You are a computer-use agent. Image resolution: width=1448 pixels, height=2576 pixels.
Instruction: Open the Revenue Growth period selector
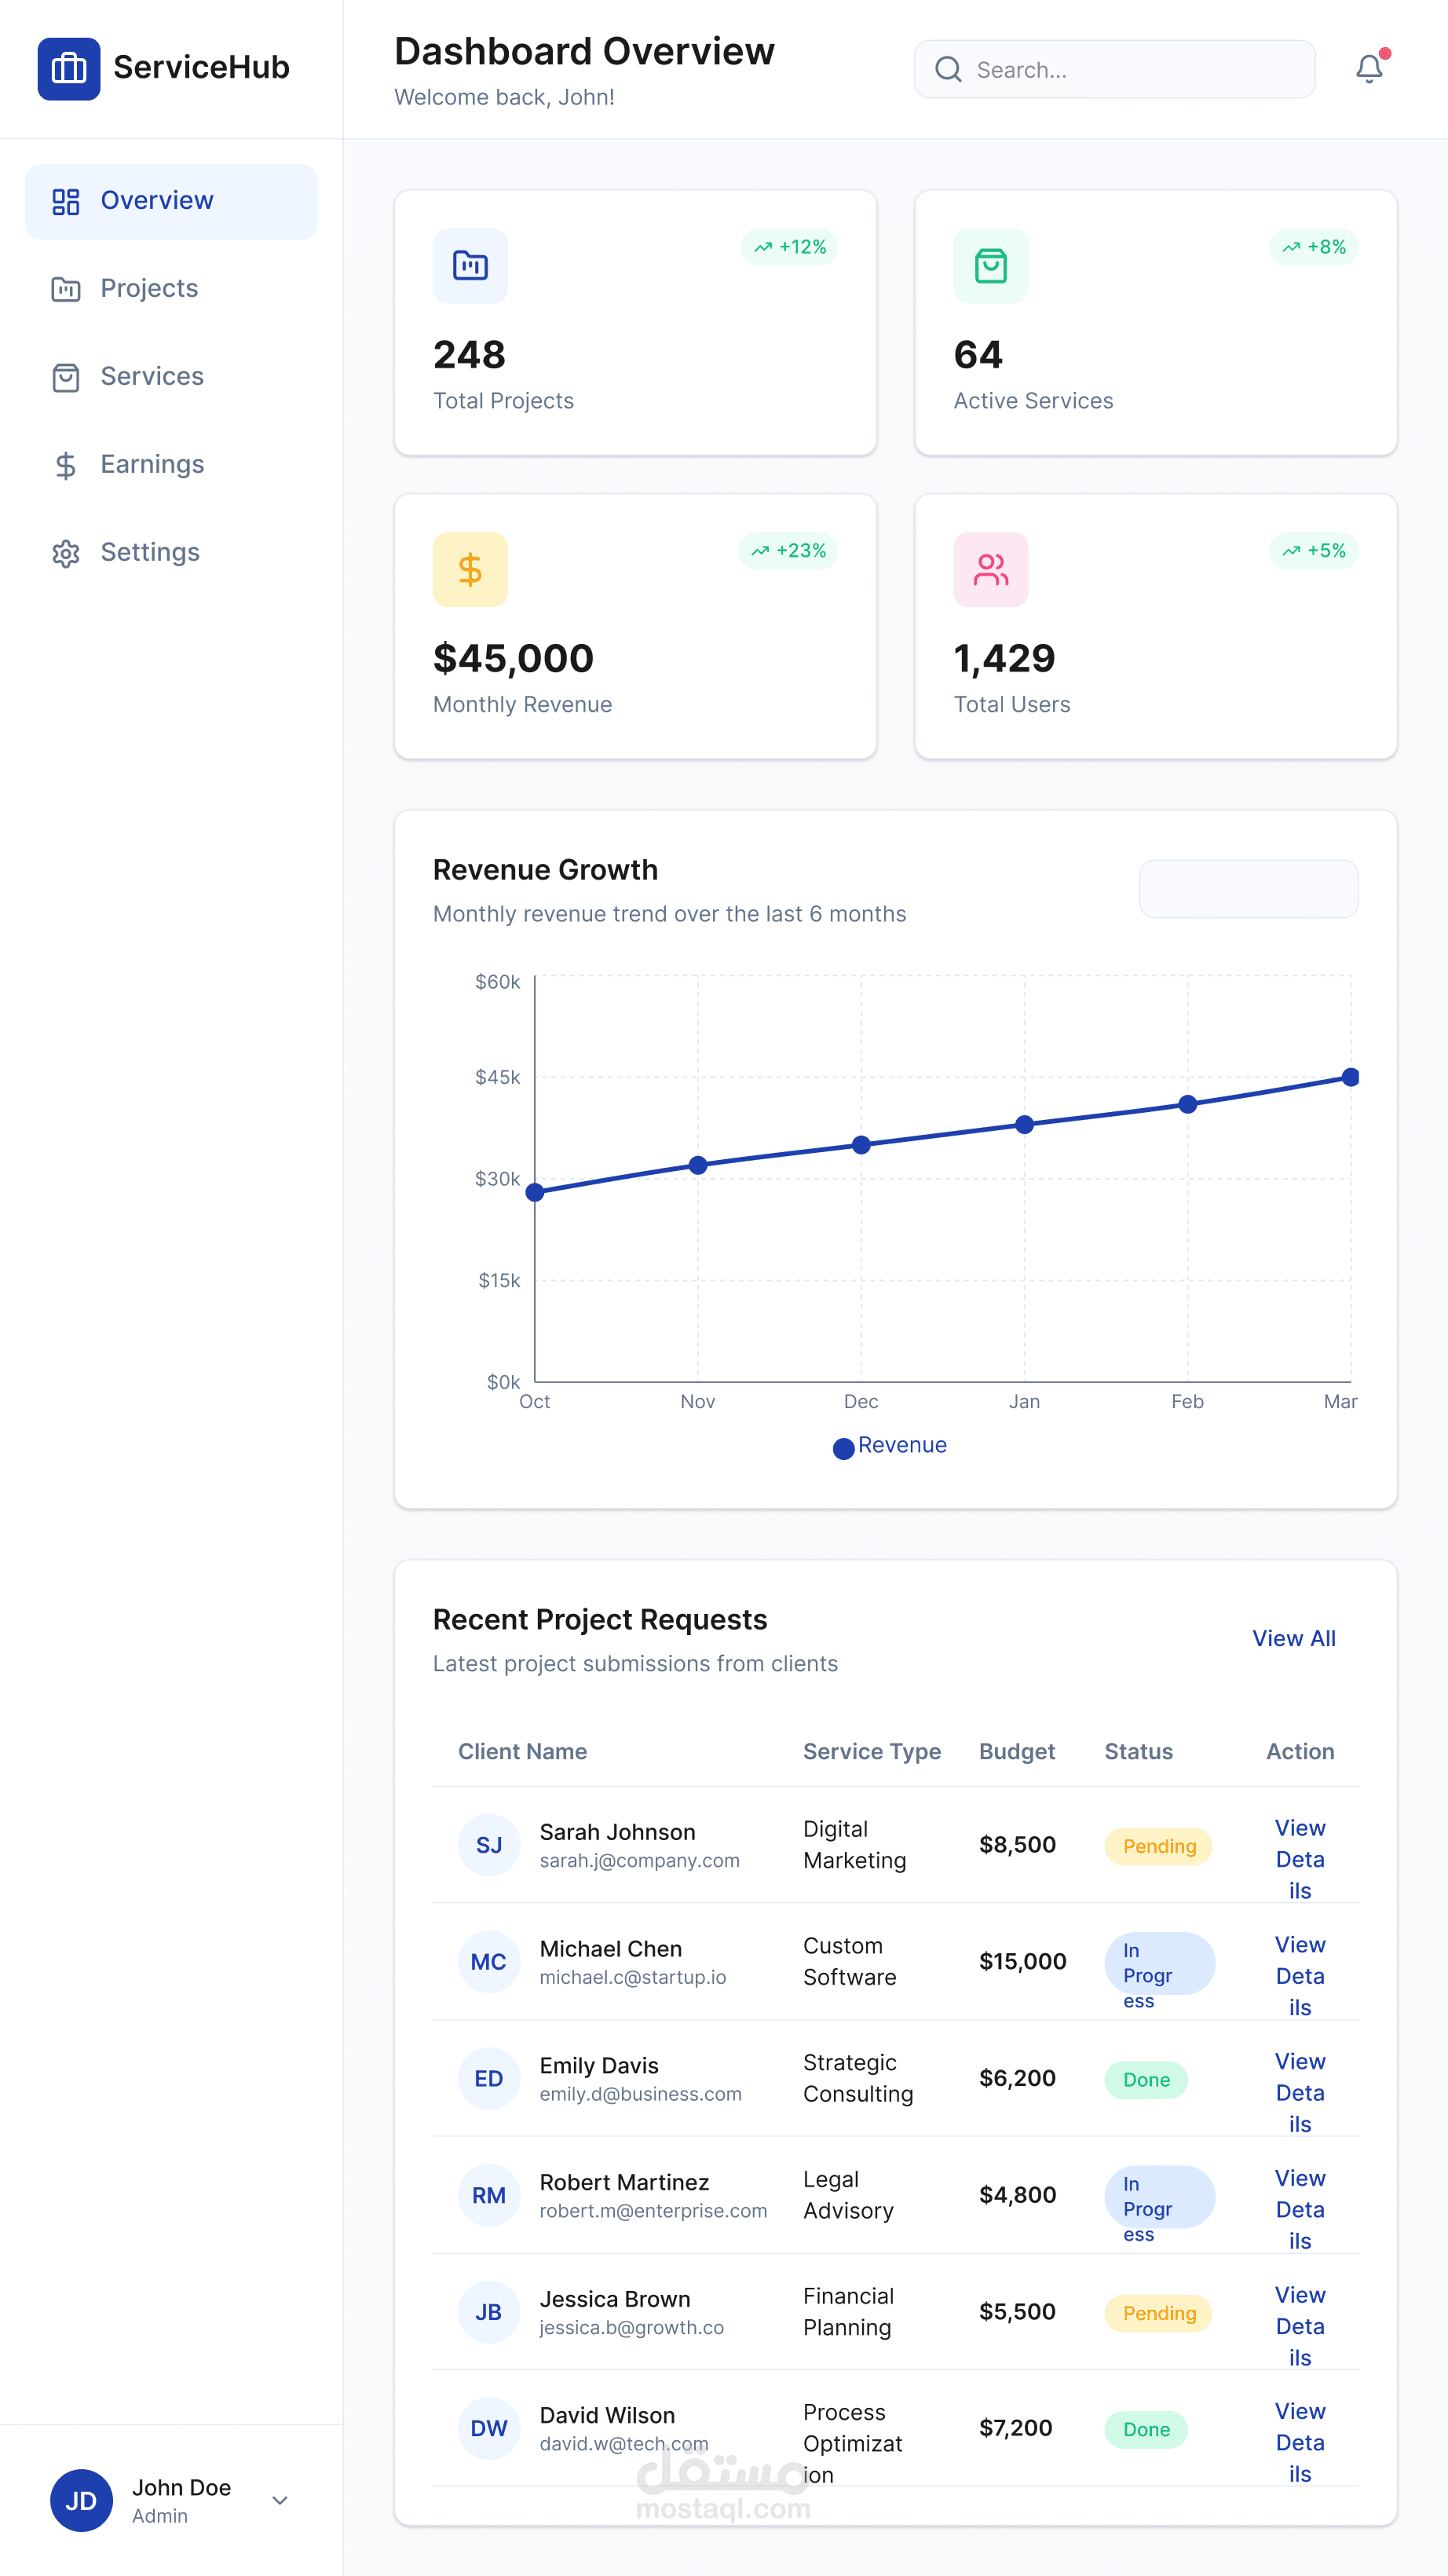1248,888
